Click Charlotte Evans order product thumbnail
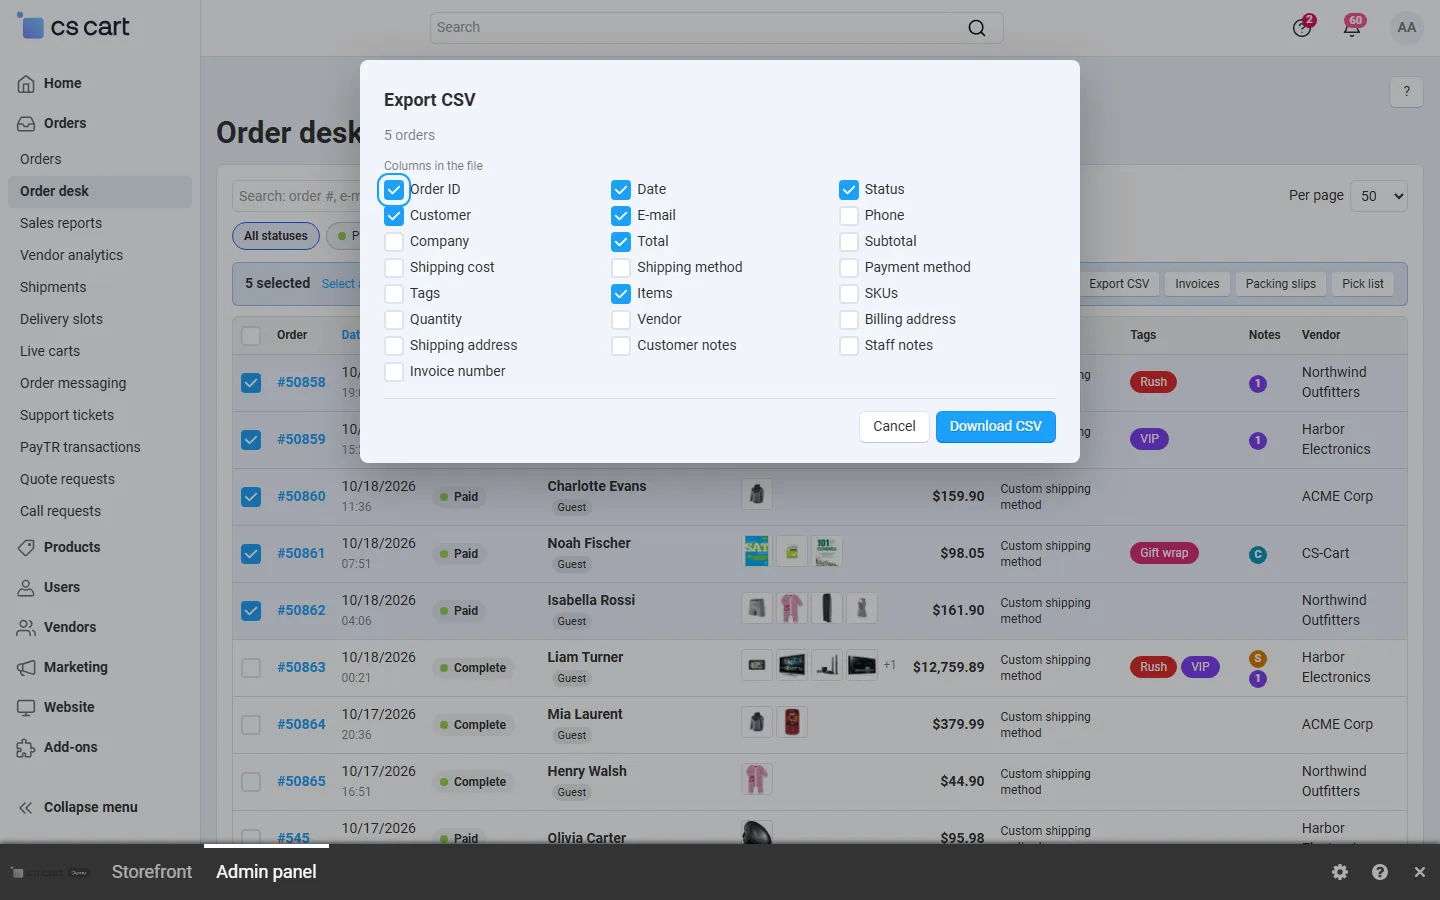 [757, 494]
